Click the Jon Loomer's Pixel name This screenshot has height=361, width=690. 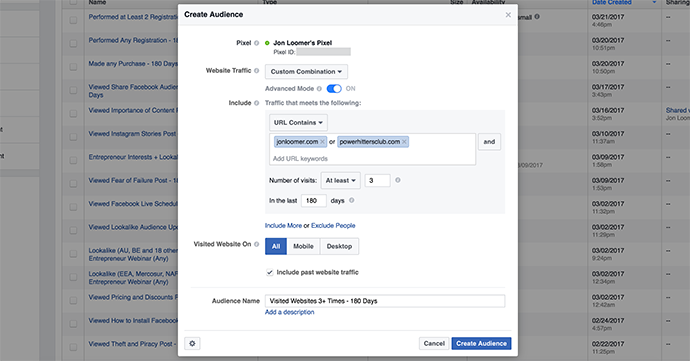(x=302, y=43)
